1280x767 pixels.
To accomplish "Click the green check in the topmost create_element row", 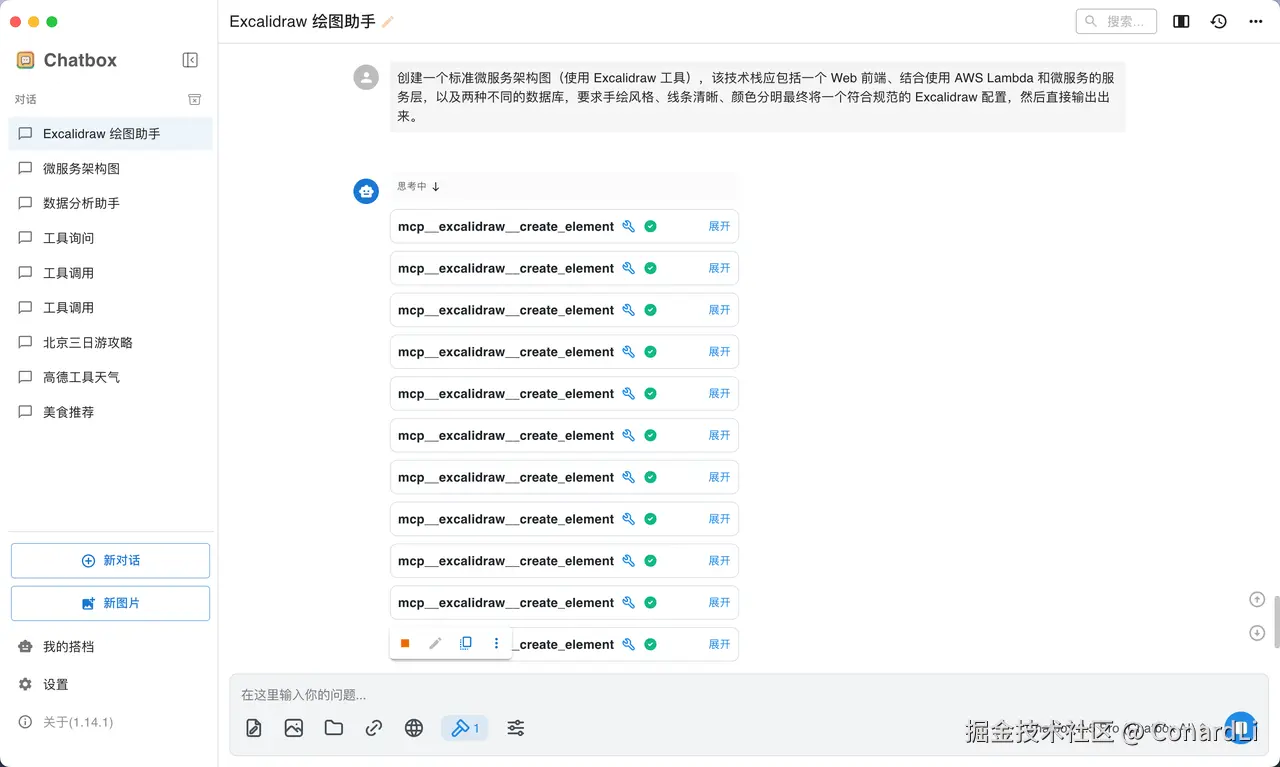I will coord(650,226).
